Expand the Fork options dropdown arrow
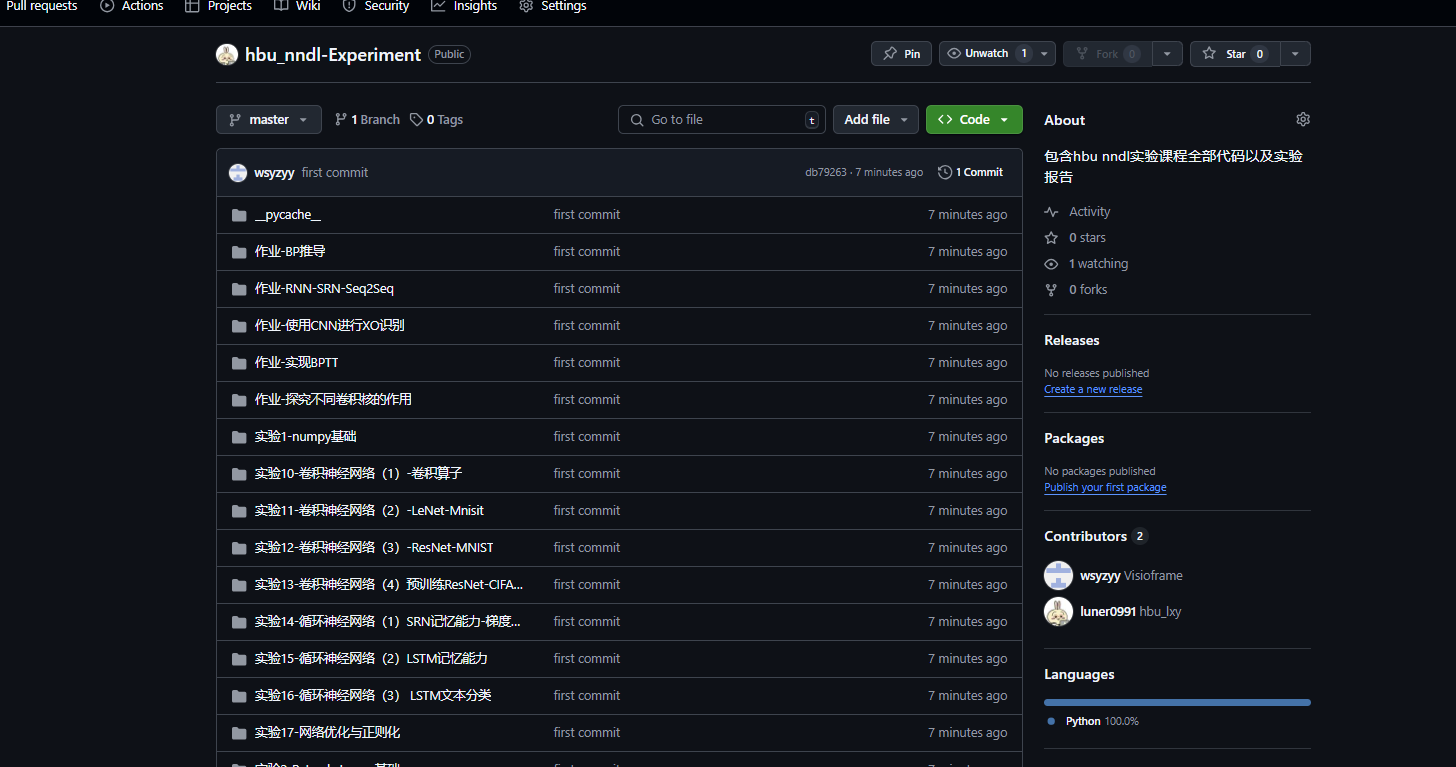Image resolution: width=1456 pixels, height=767 pixels. click(x=1167, y=54)
